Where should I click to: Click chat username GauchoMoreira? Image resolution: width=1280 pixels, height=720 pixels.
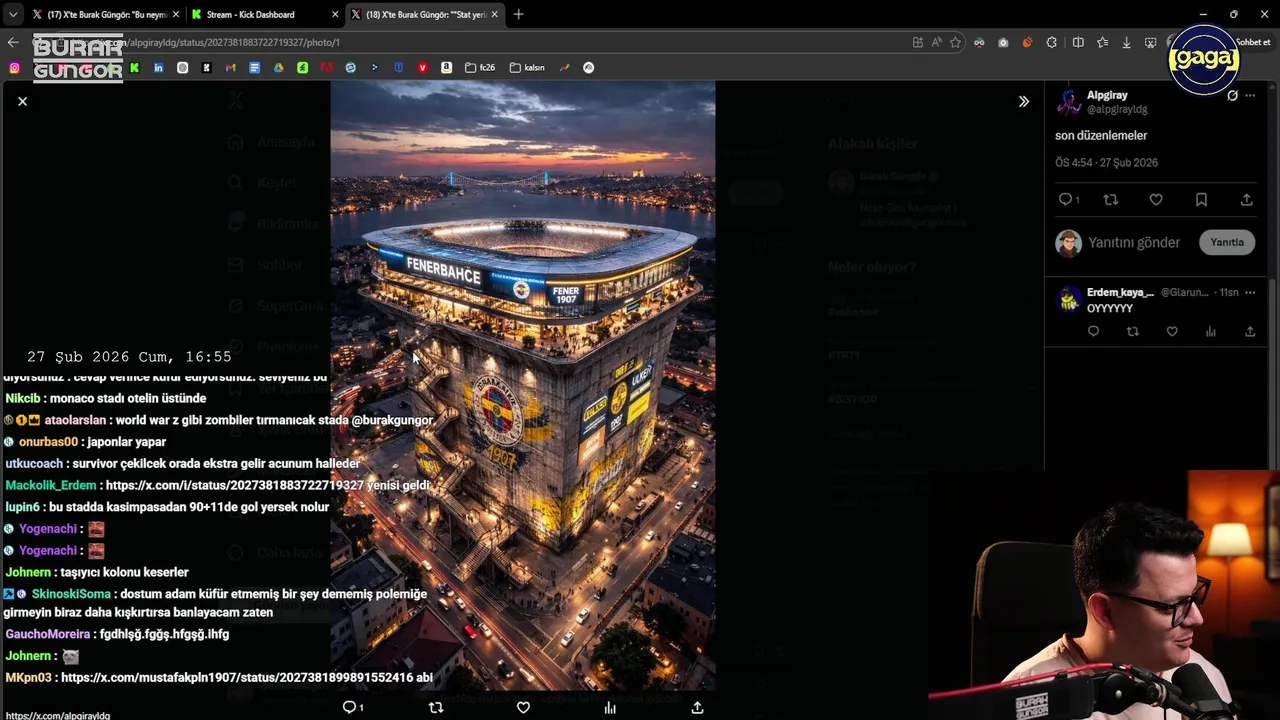tap(48, 634)
